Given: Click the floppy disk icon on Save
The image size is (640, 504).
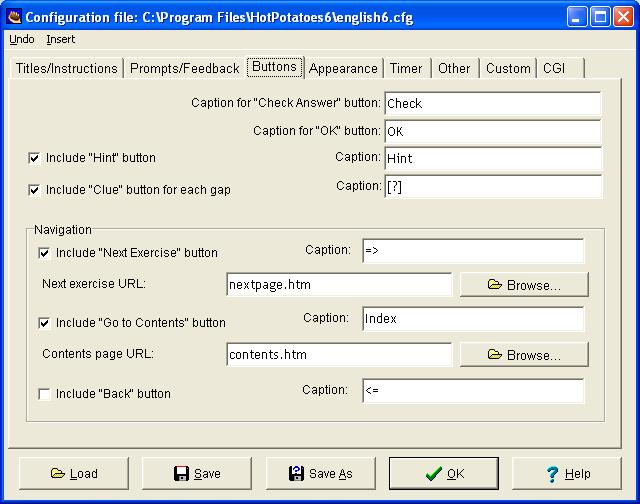Looking at the screenshot, I should (x=181, y=473).
